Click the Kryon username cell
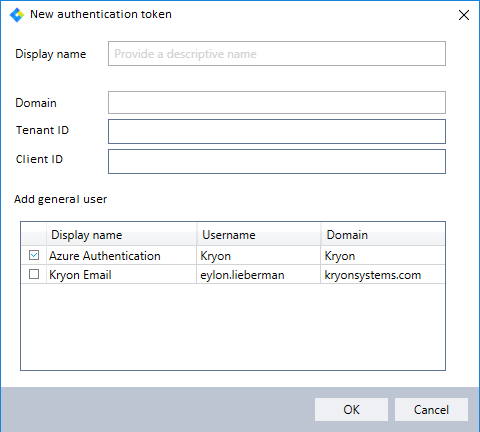The image size is (480, 432). click(215, 256)
